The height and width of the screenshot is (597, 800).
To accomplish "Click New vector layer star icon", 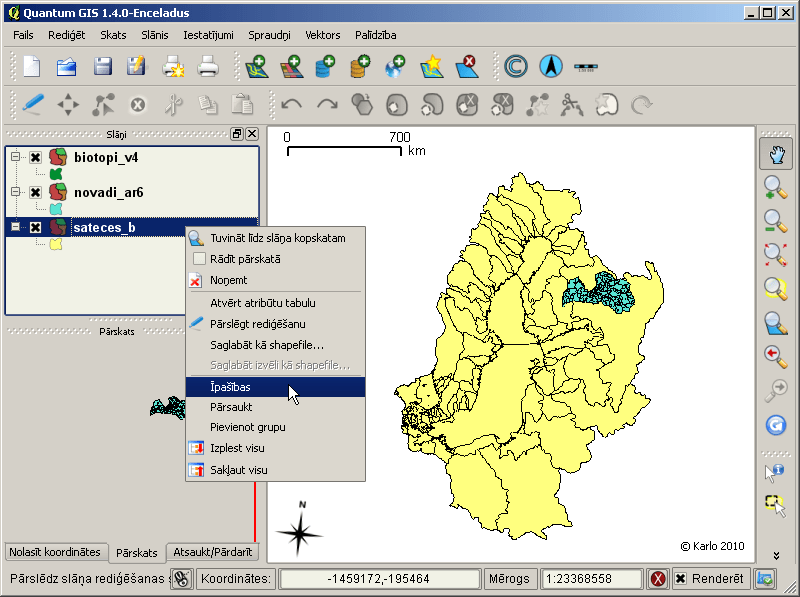I will [x=431, y=66].
